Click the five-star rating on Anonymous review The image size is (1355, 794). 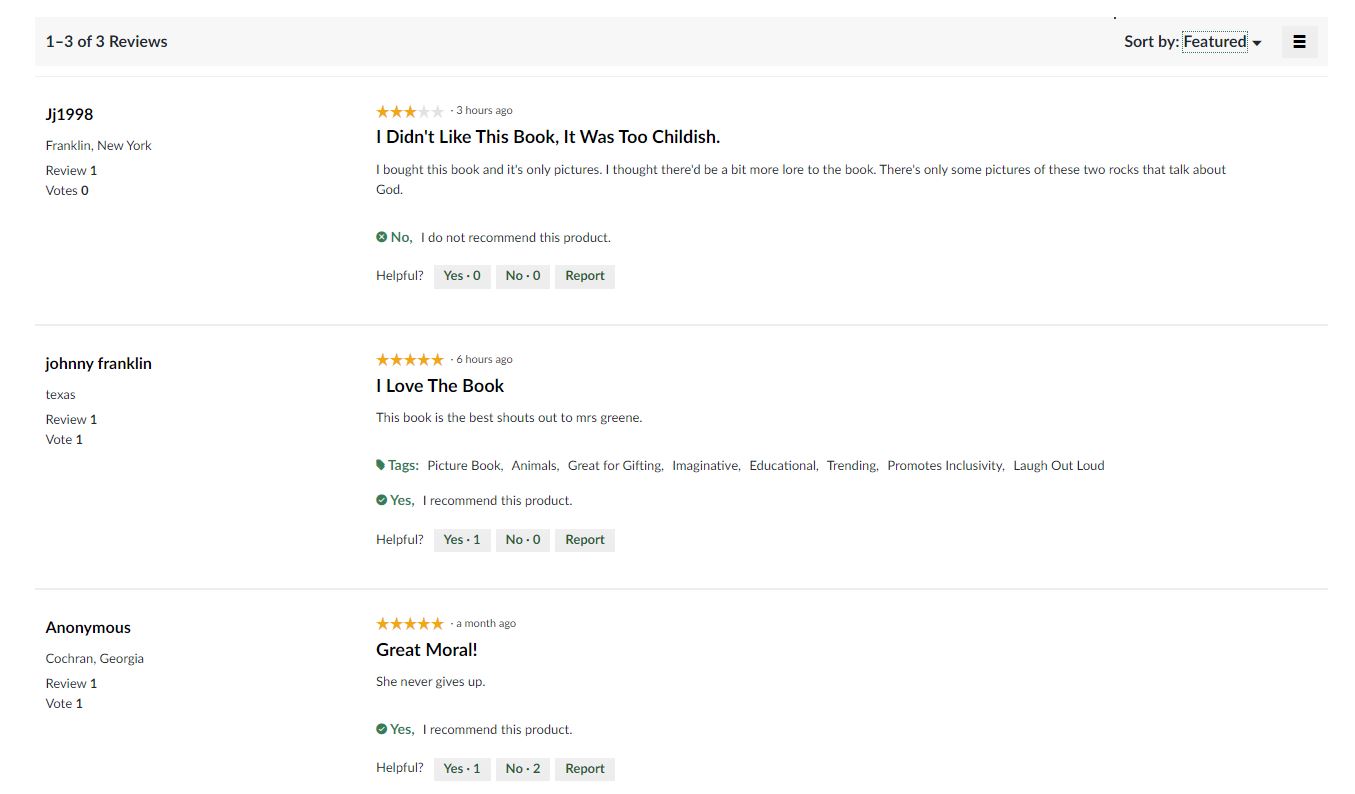tap(409, 624)
